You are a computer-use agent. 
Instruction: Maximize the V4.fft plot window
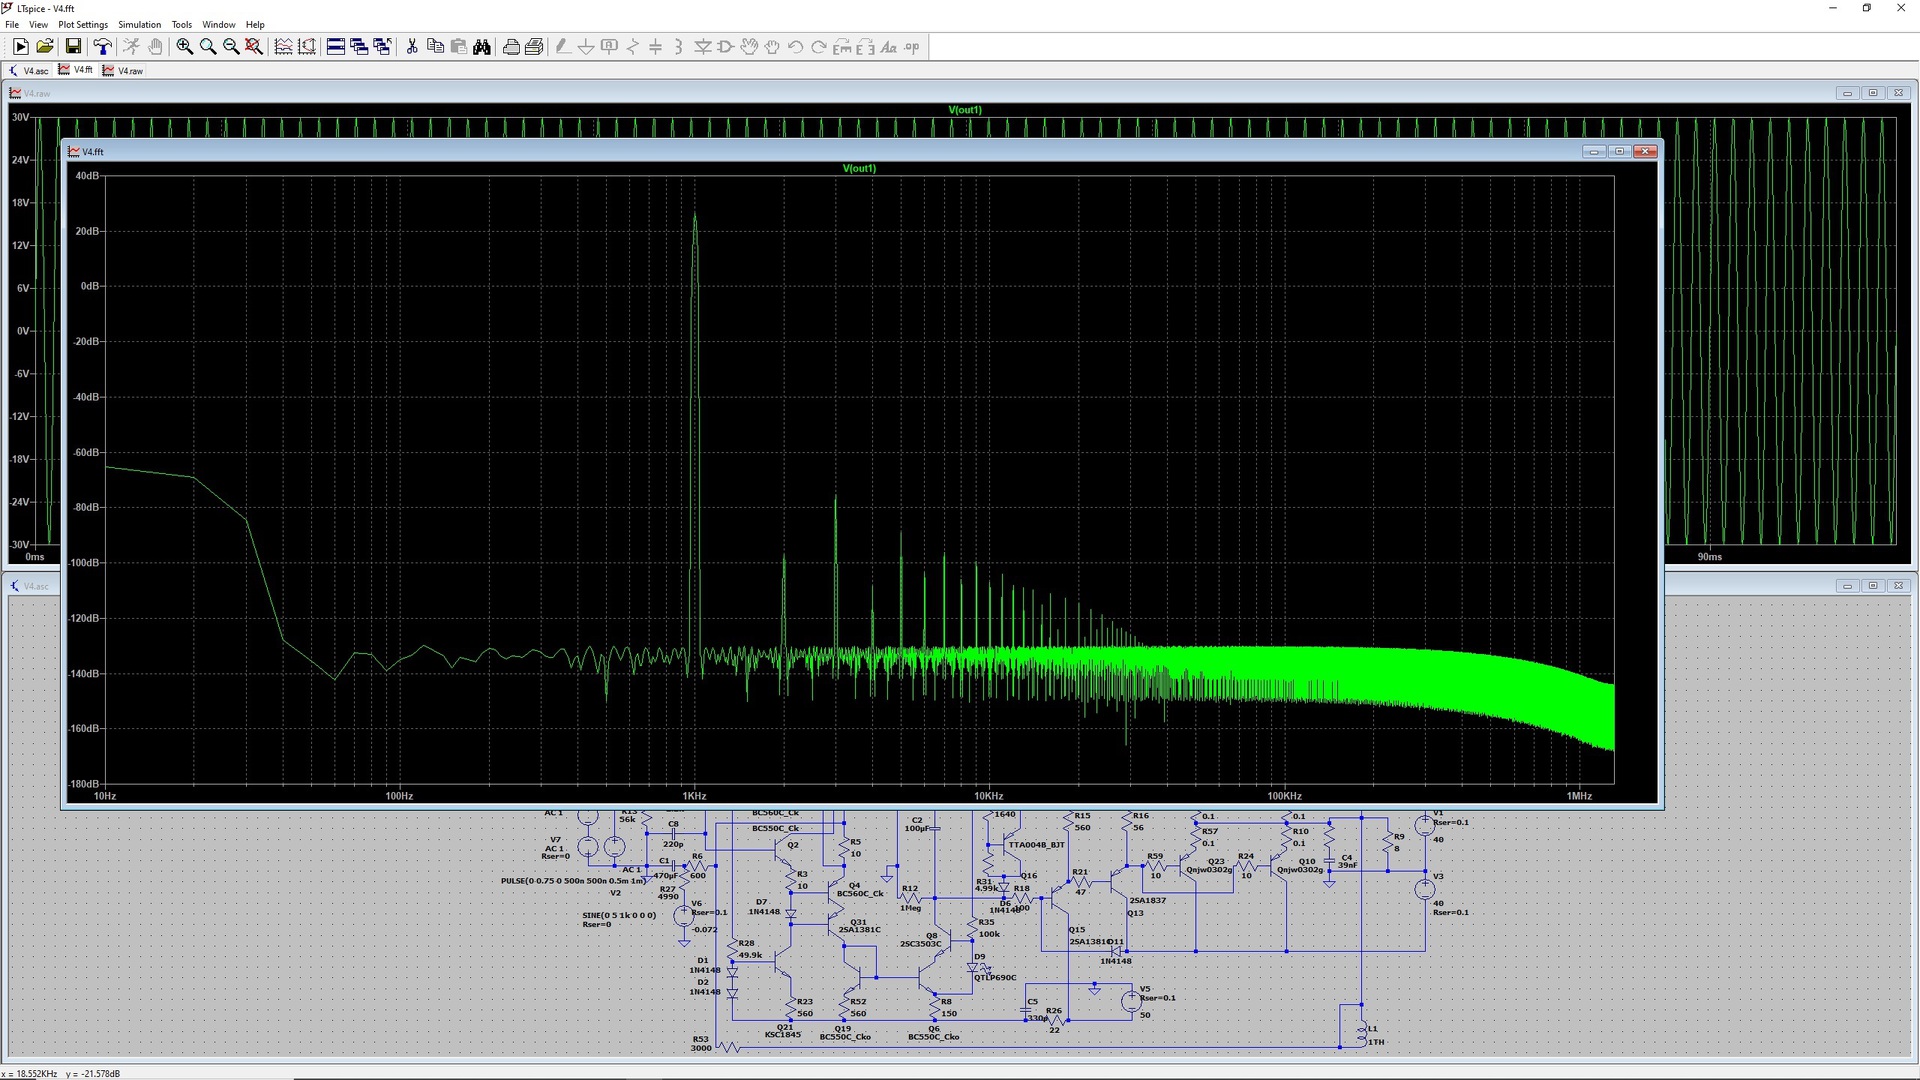click(x=1619, y=151)
